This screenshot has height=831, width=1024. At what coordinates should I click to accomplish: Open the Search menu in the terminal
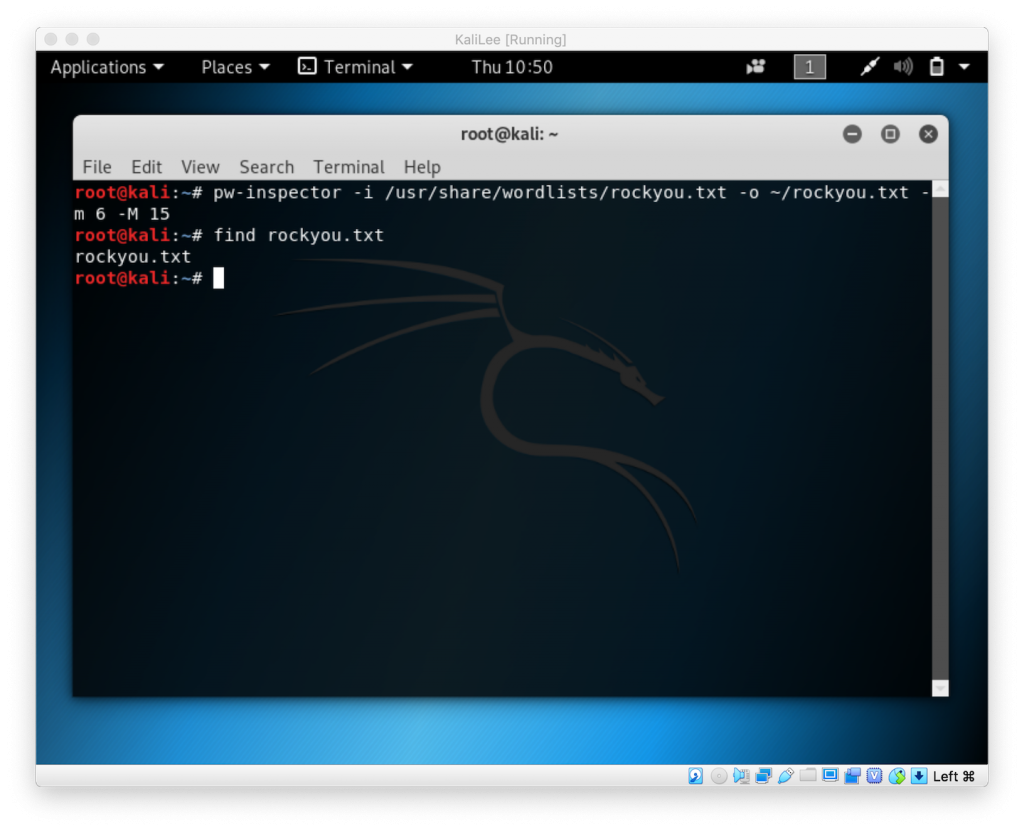click(266, 167)
